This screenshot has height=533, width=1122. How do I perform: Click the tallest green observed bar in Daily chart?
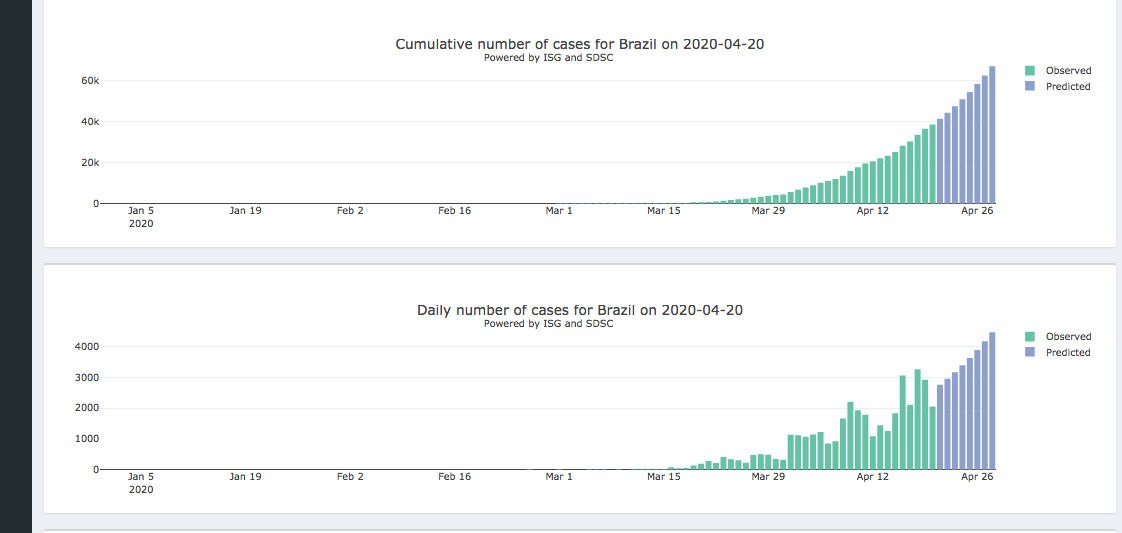click(x=917, y=420)
